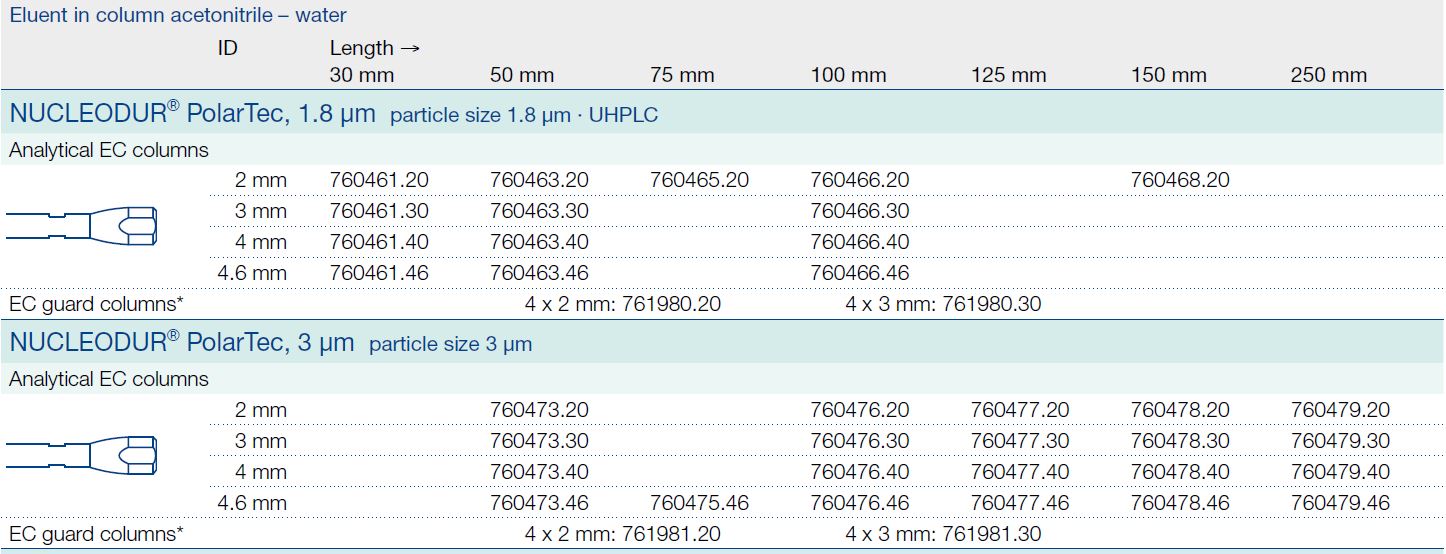Click guard column number 761981.30

991,534
